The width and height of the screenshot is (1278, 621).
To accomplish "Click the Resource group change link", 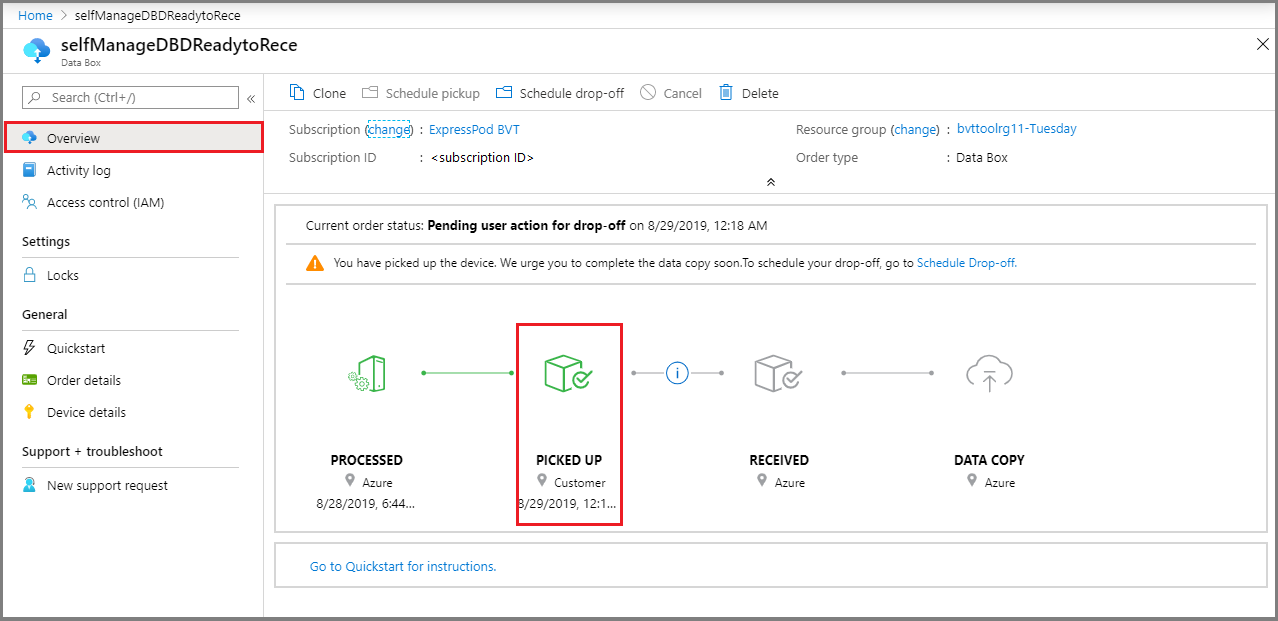I will pos(914,130).
